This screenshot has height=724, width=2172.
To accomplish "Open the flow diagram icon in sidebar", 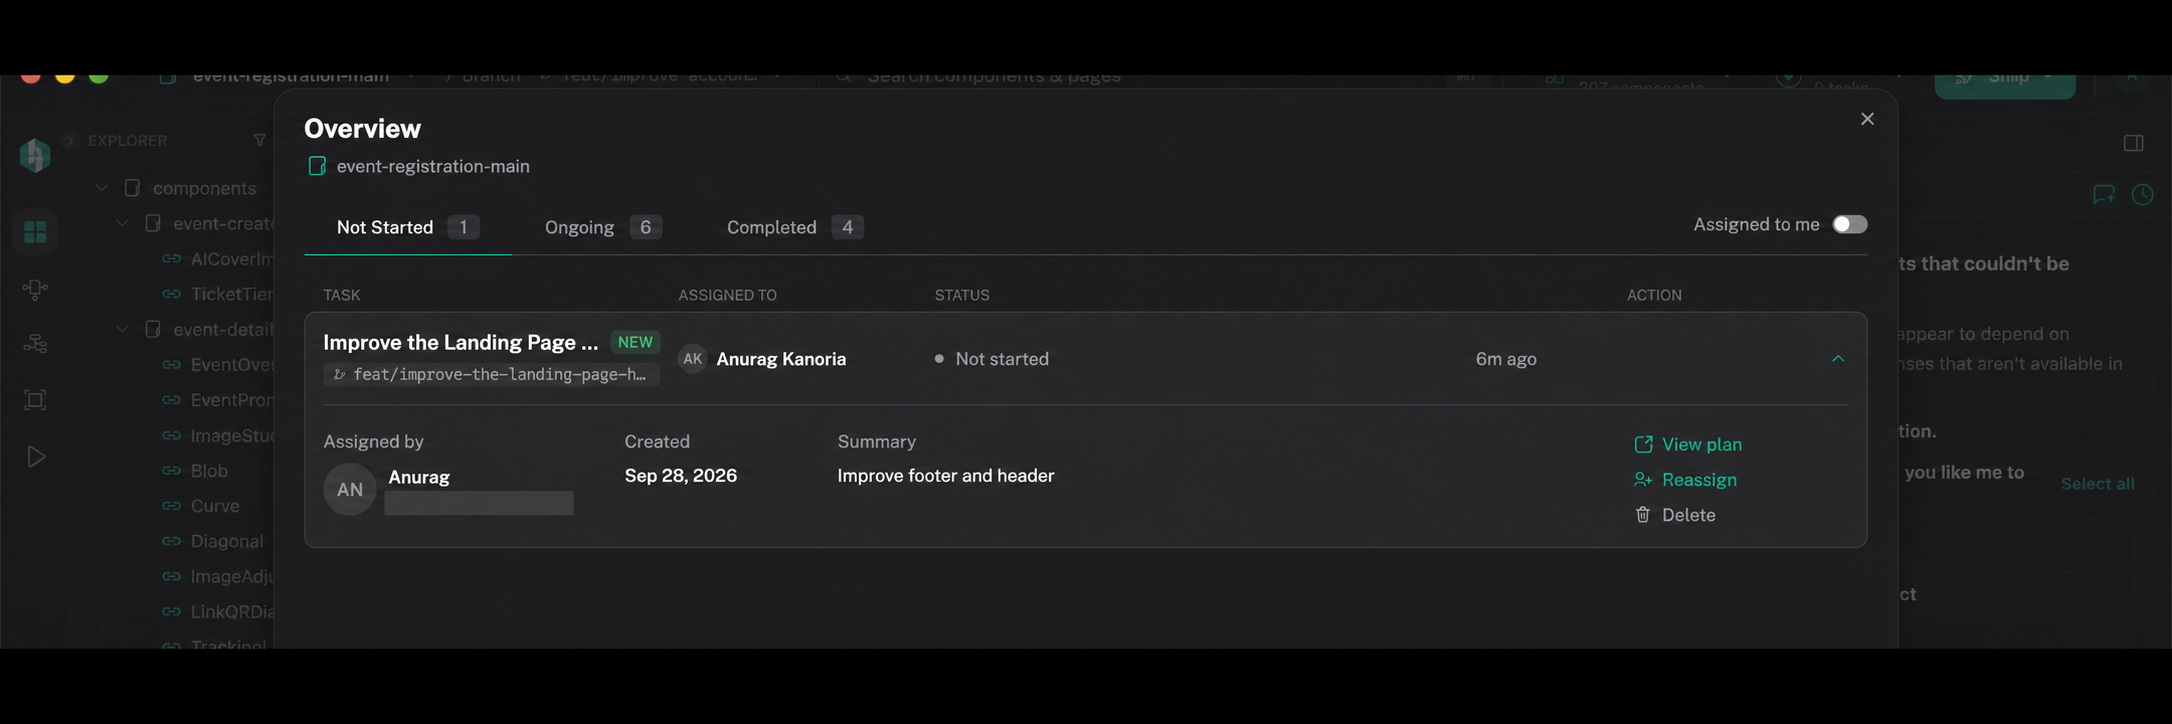I will pyautogui.click(x=35, y=289).
